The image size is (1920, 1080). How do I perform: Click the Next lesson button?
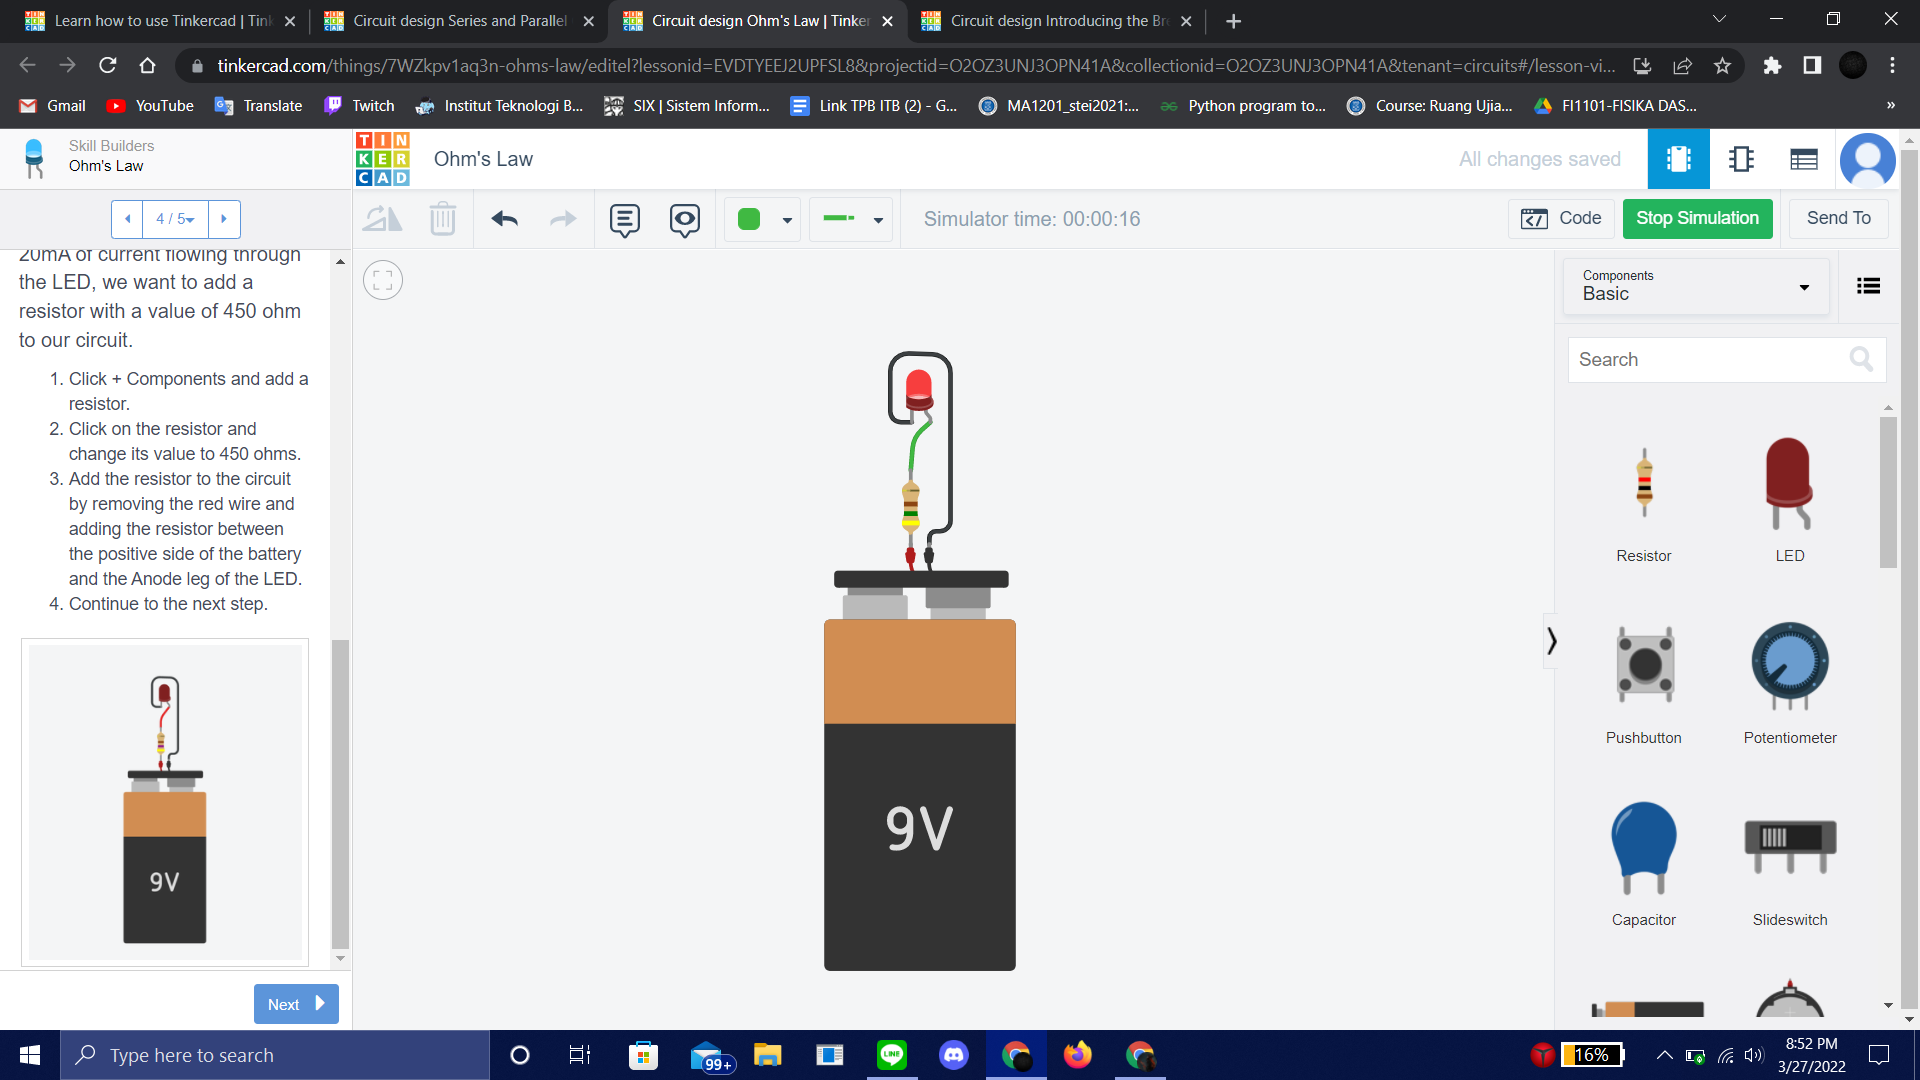click(x=296, y=1004)
